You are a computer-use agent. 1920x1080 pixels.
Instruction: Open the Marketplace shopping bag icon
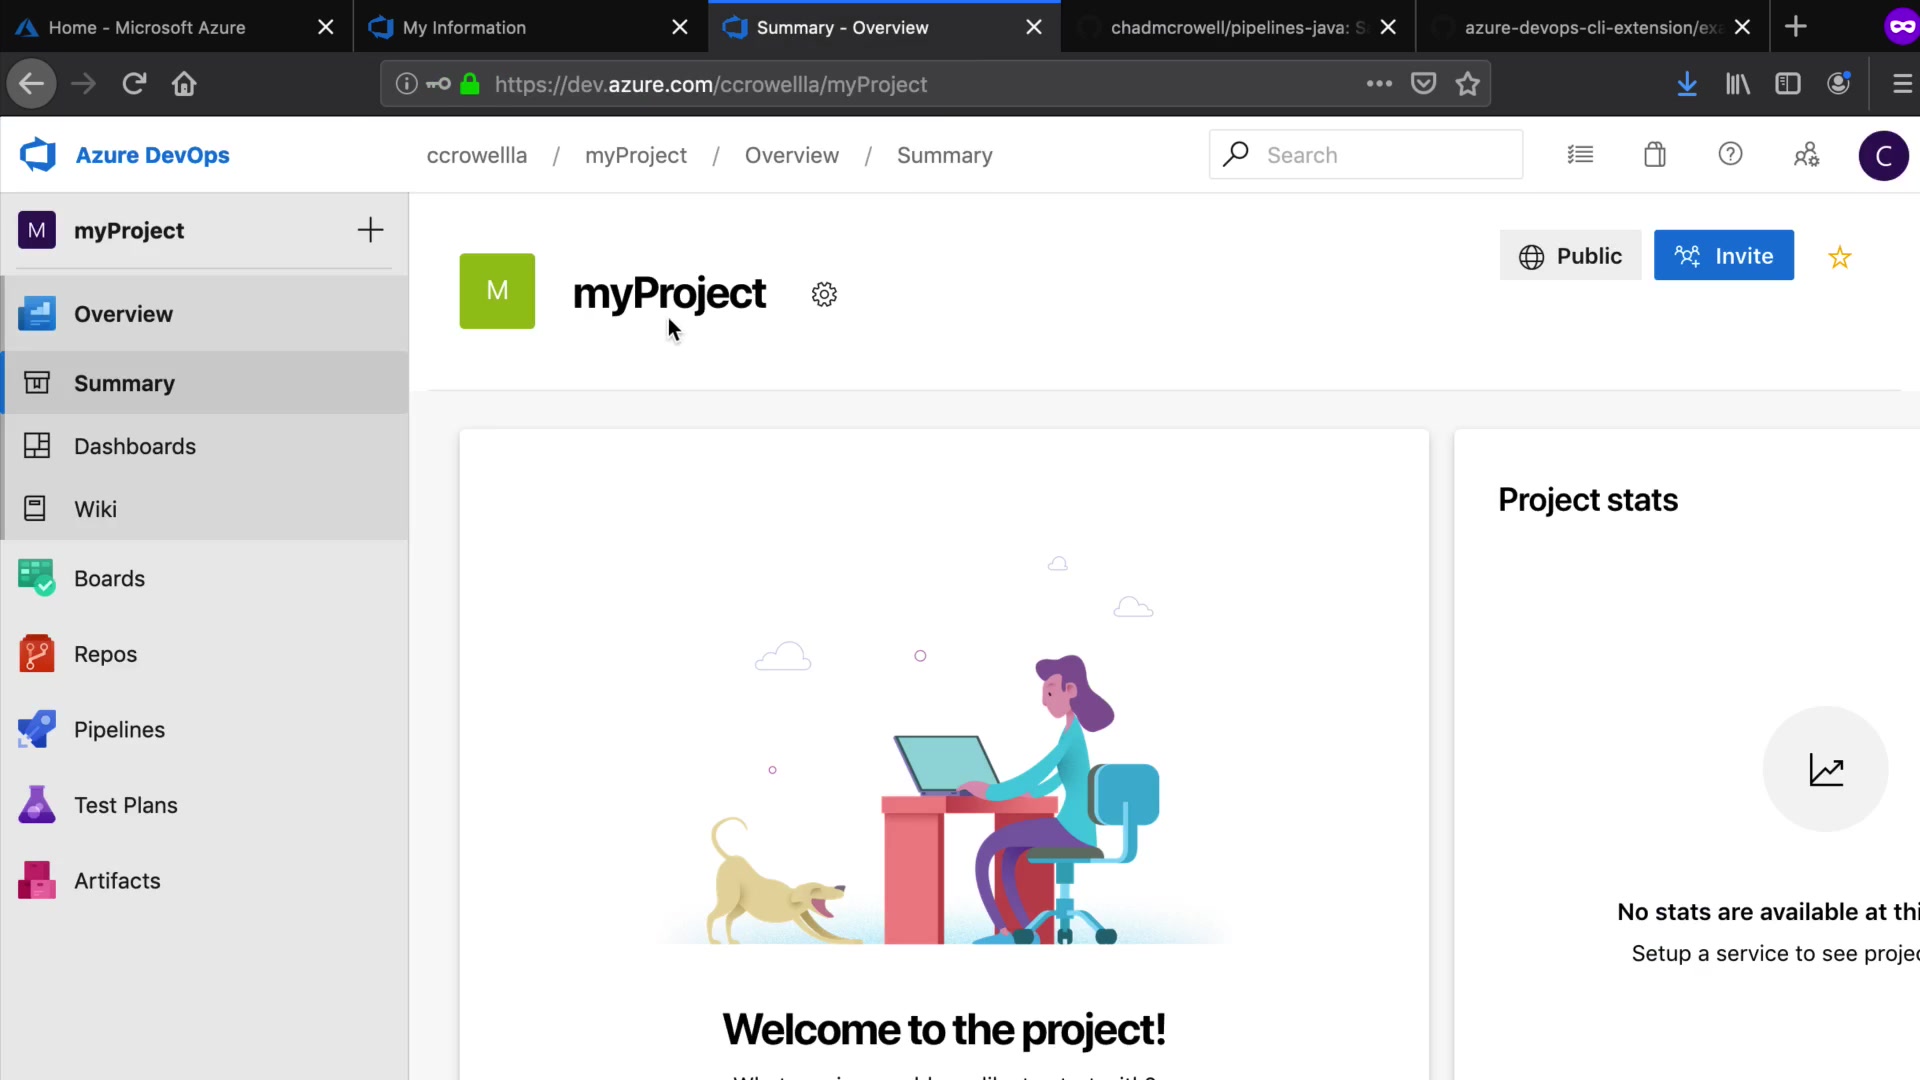1655,155
